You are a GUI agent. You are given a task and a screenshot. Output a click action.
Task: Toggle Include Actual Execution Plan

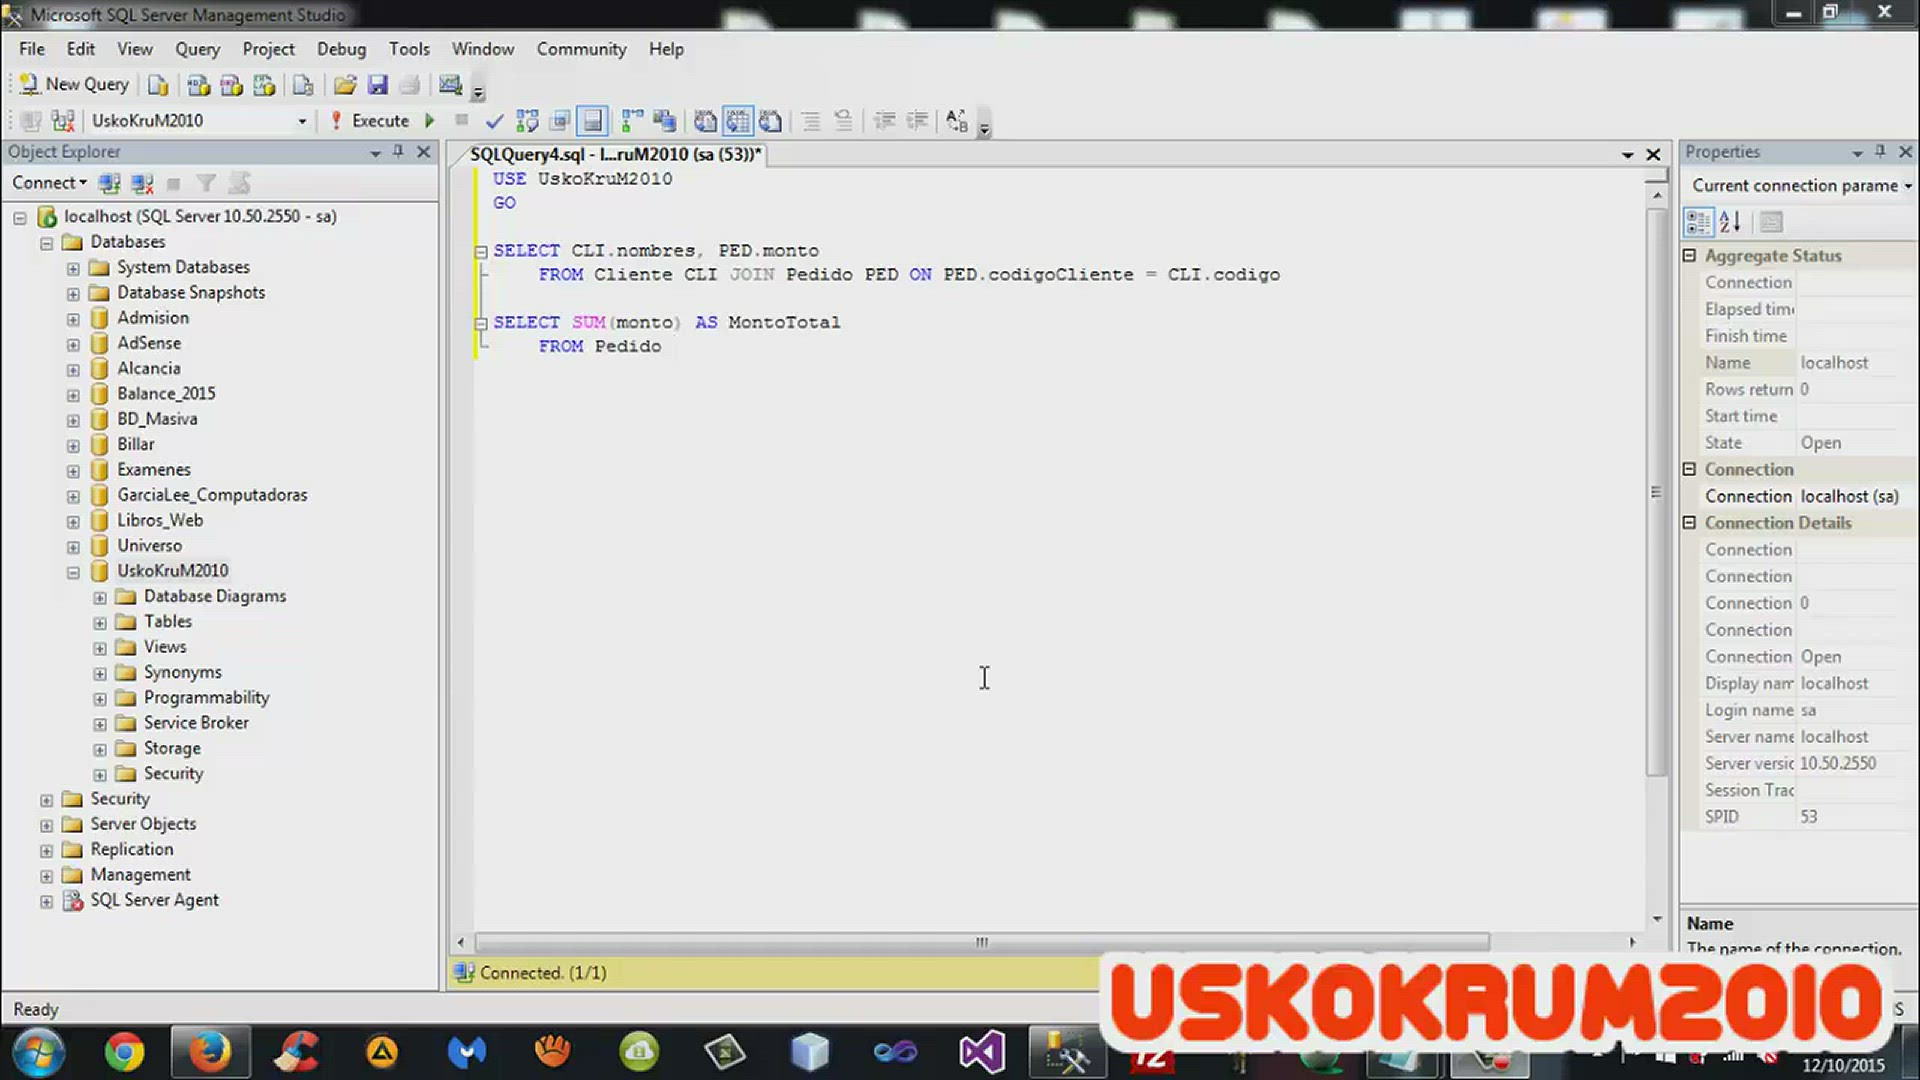632,121
